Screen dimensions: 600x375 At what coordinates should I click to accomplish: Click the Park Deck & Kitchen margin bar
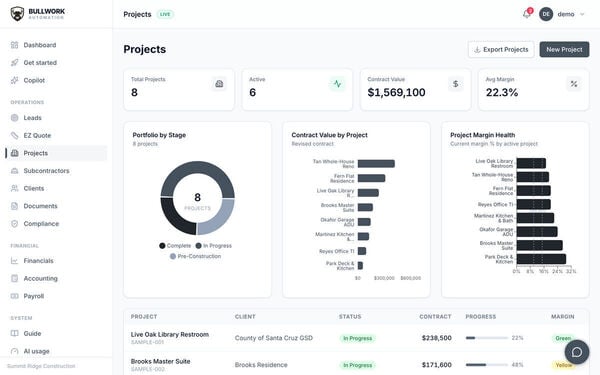tap(541, 259)
